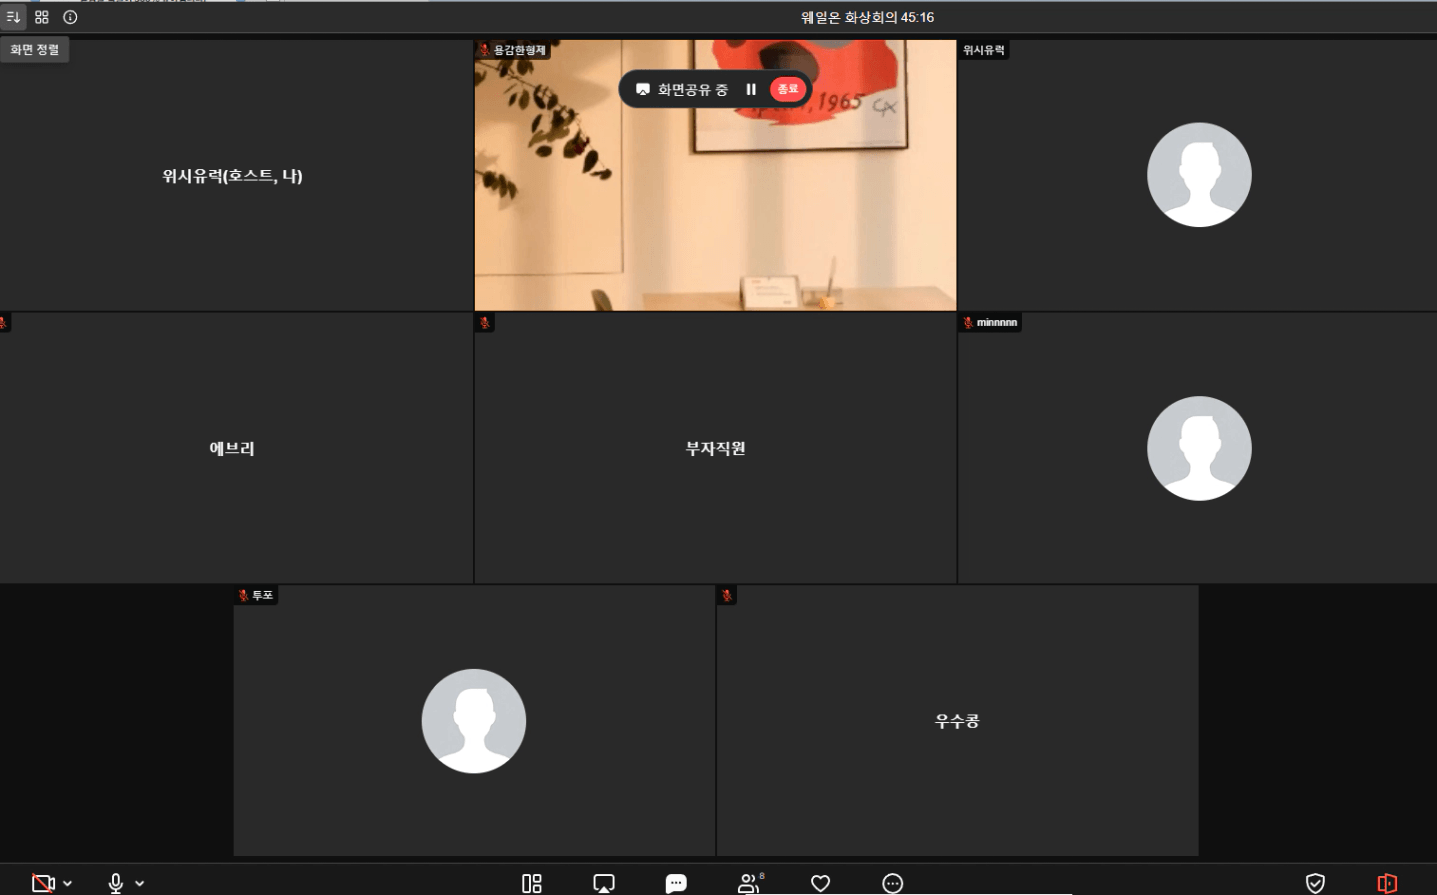
Task: Open the chat bubble icon
Action: [676, 883]
